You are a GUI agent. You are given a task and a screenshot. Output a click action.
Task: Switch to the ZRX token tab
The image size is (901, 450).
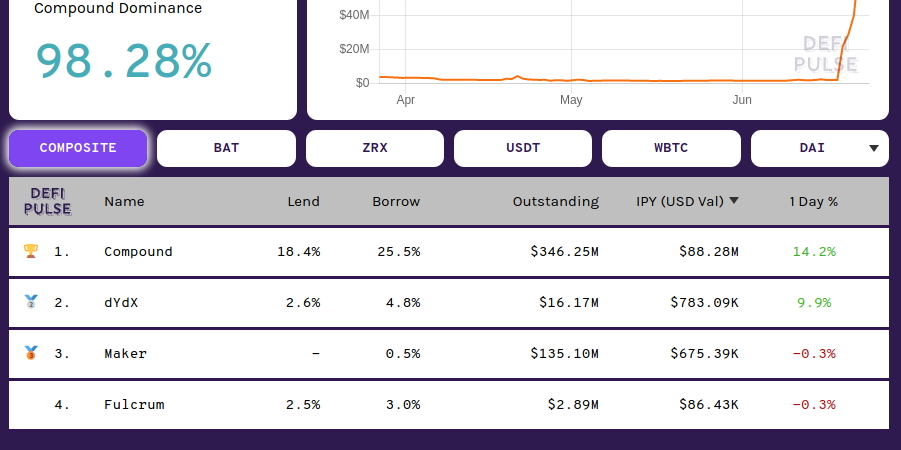[x=375, y=148]
